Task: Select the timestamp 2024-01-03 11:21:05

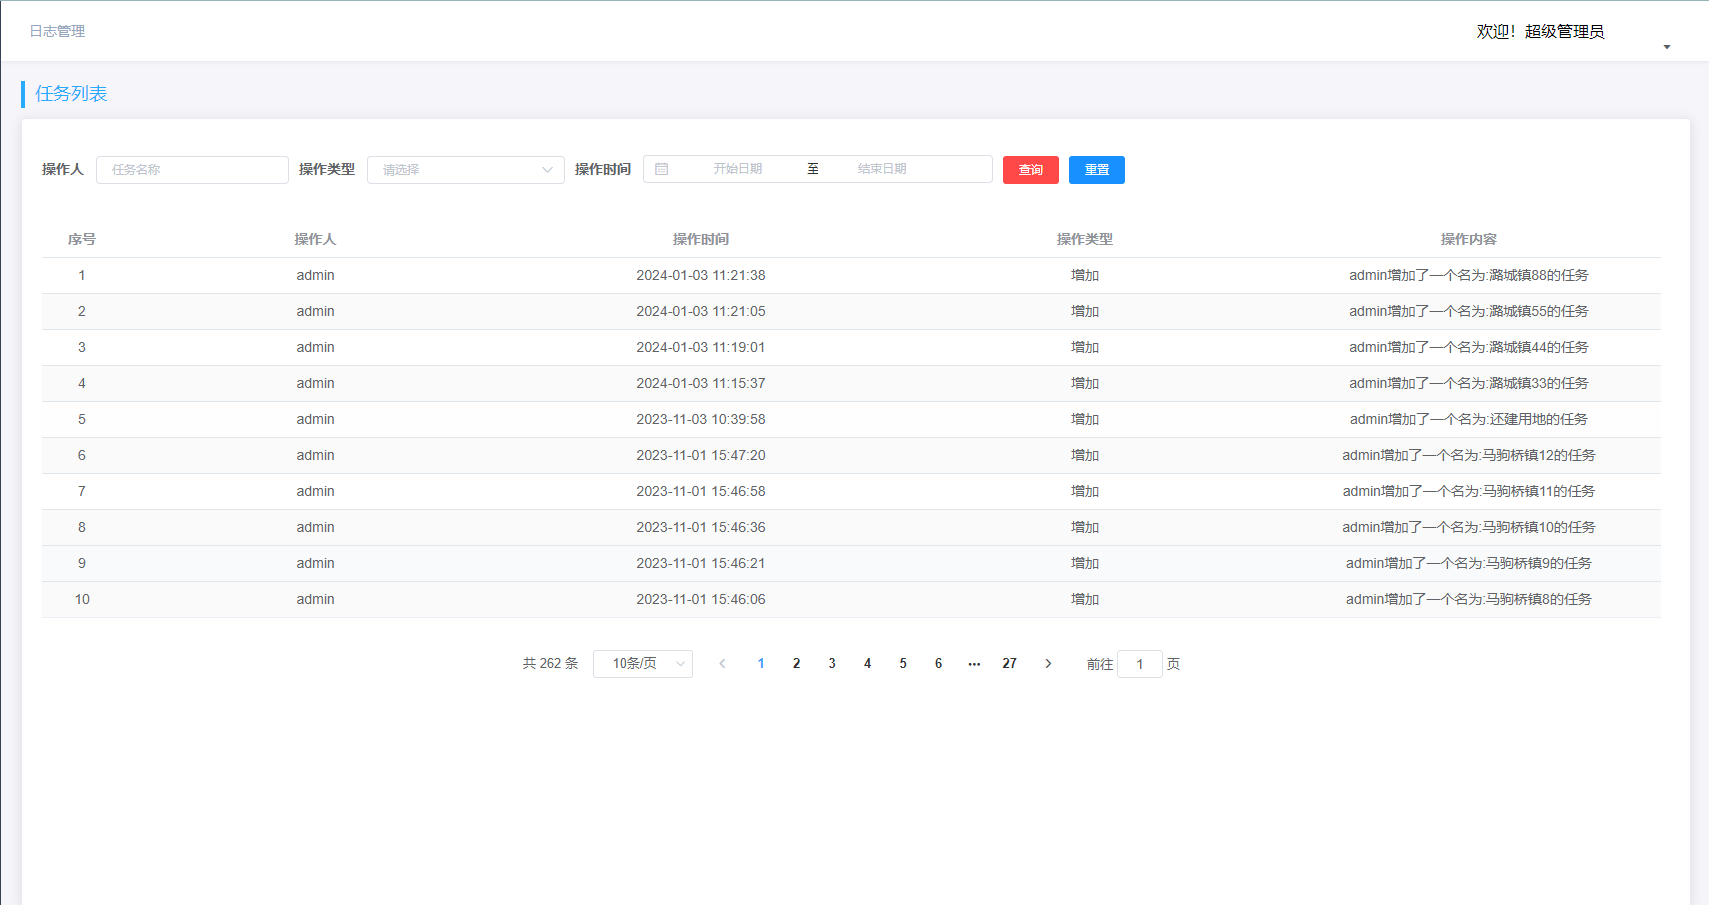Action: coord(701,311)
